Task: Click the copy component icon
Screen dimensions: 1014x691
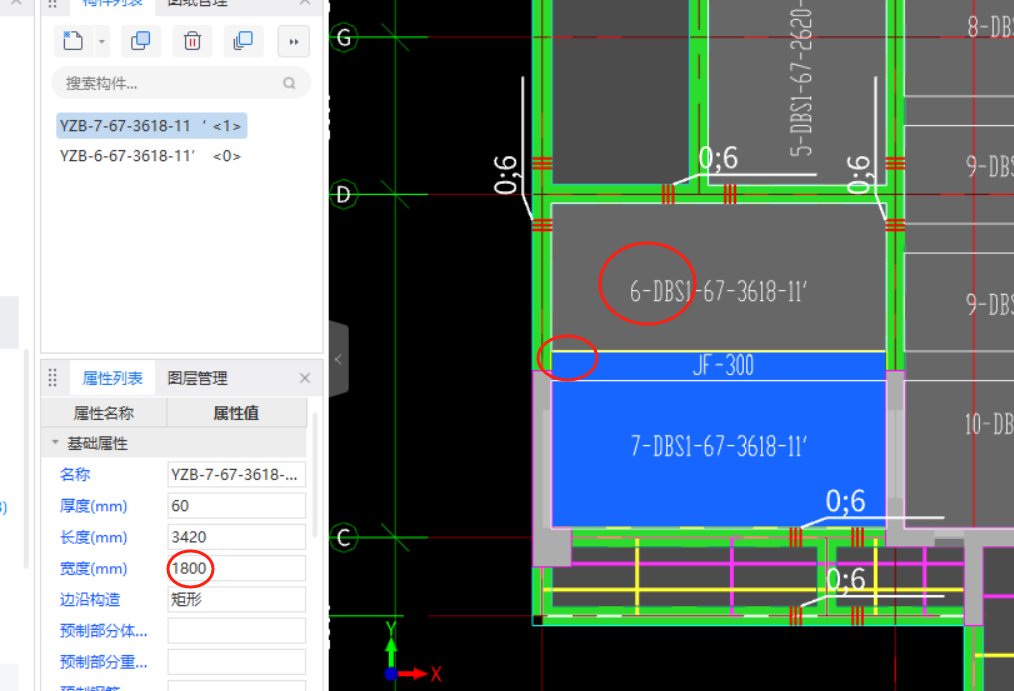Action: (x=140, y=41)
